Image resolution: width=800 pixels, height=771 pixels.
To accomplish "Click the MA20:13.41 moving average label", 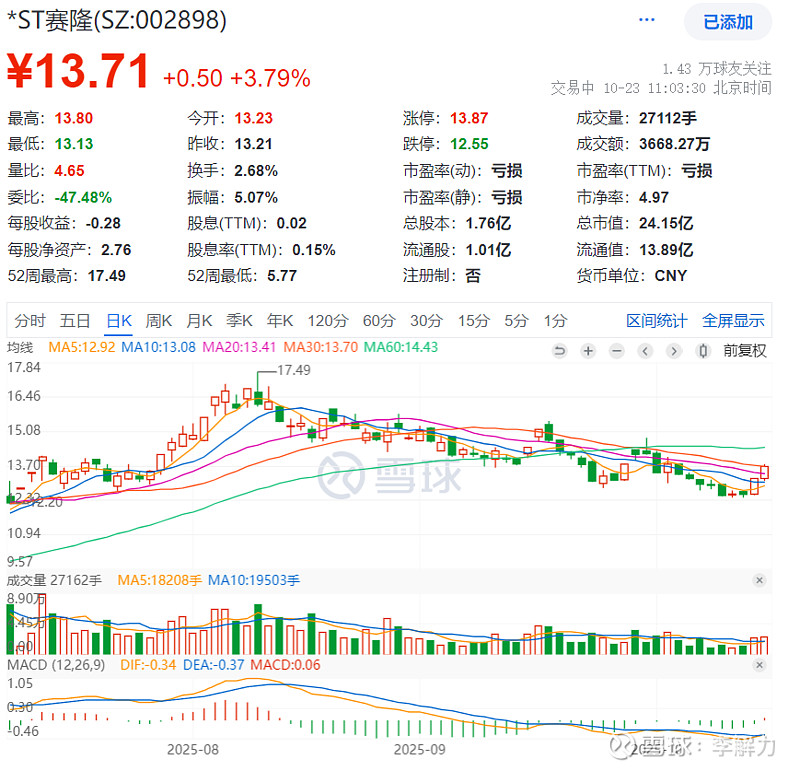I will 239,347.
